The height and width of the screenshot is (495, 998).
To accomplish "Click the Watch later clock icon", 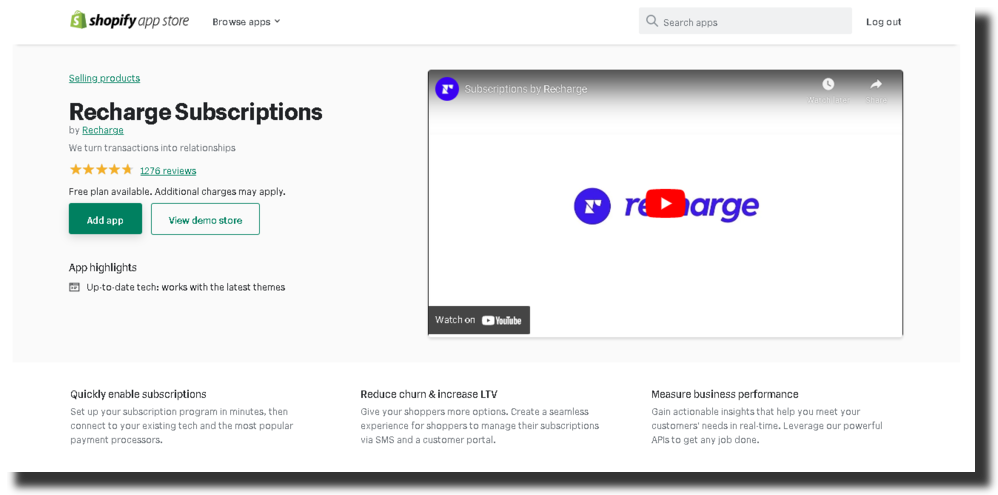I will click(827, 84).
